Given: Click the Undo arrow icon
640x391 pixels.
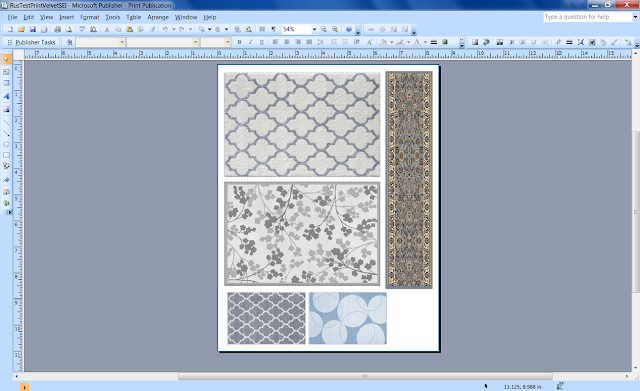Looking at the screenshot, I should click(165, 29).
